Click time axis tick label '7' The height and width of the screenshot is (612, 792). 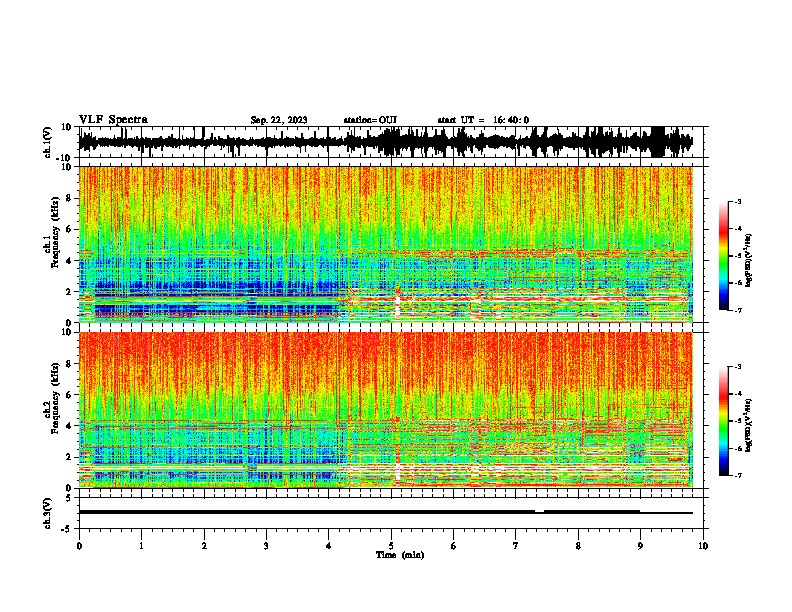click(x=516, y=546)
